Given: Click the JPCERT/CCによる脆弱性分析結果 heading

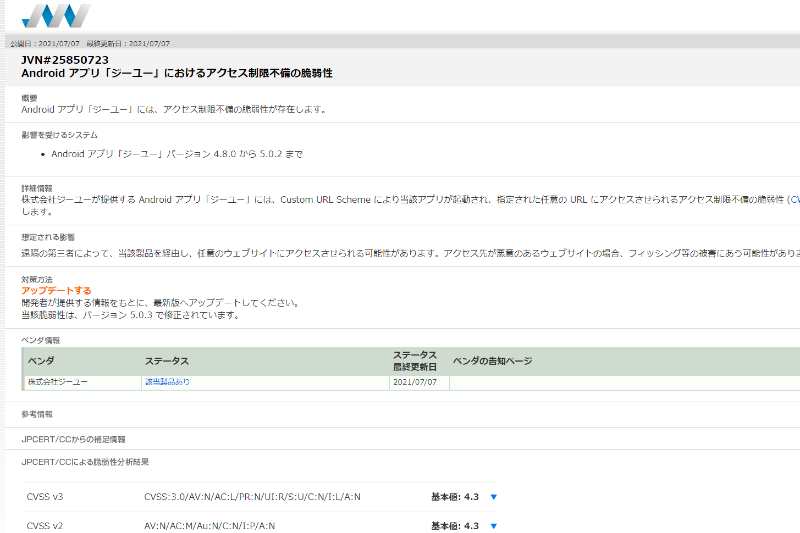Looking at the screenshot, I should tap(85, 462).
